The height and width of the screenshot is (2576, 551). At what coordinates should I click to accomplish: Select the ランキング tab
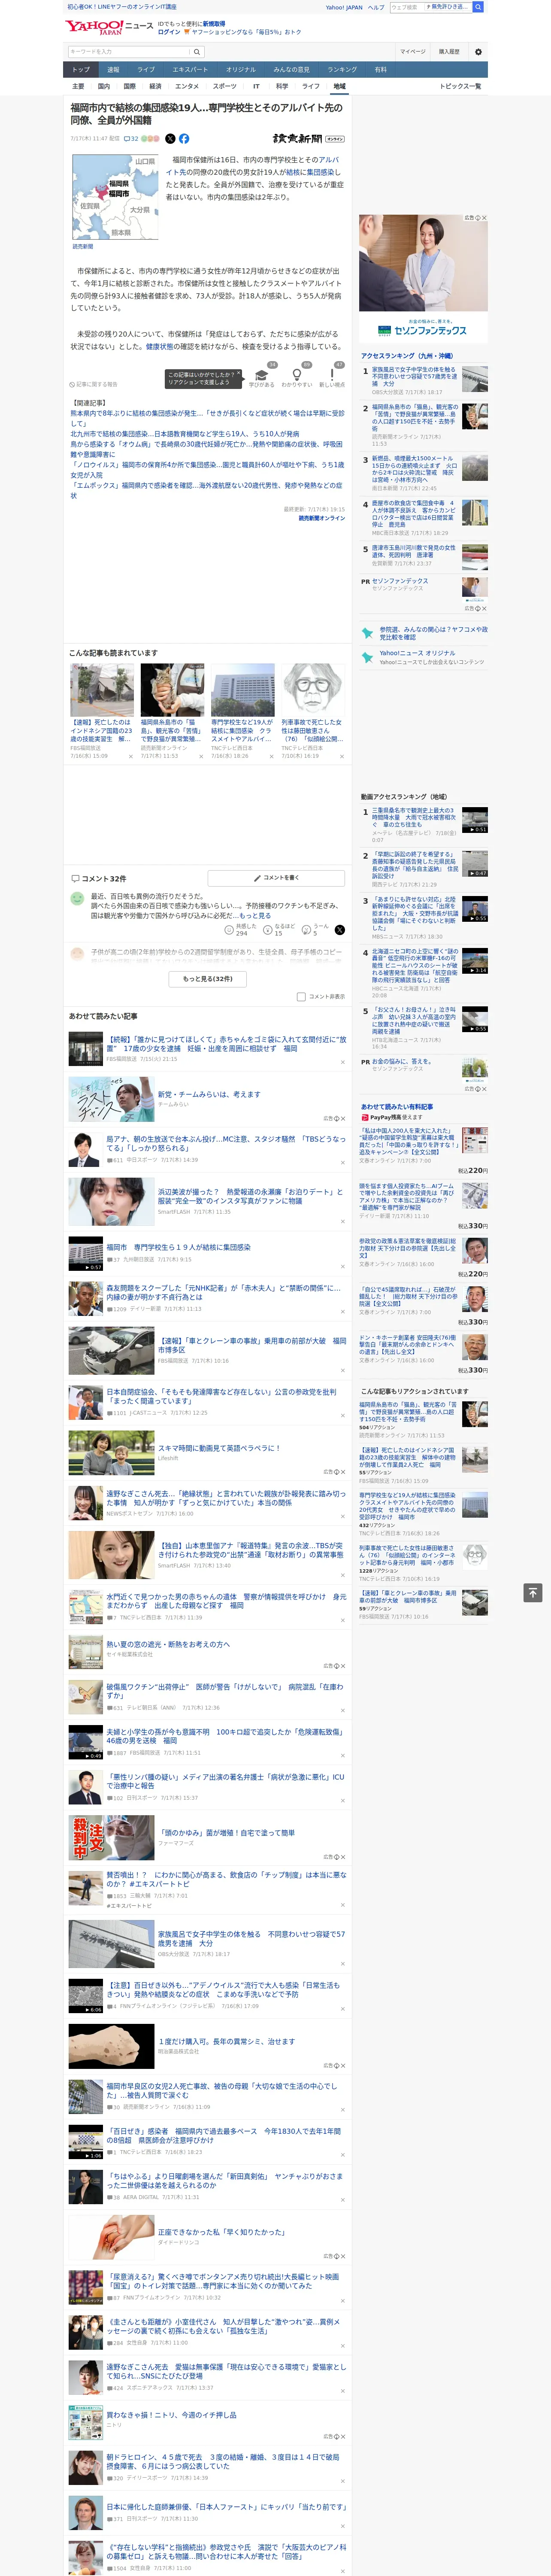pyautogui.click(x=342, y=70)
